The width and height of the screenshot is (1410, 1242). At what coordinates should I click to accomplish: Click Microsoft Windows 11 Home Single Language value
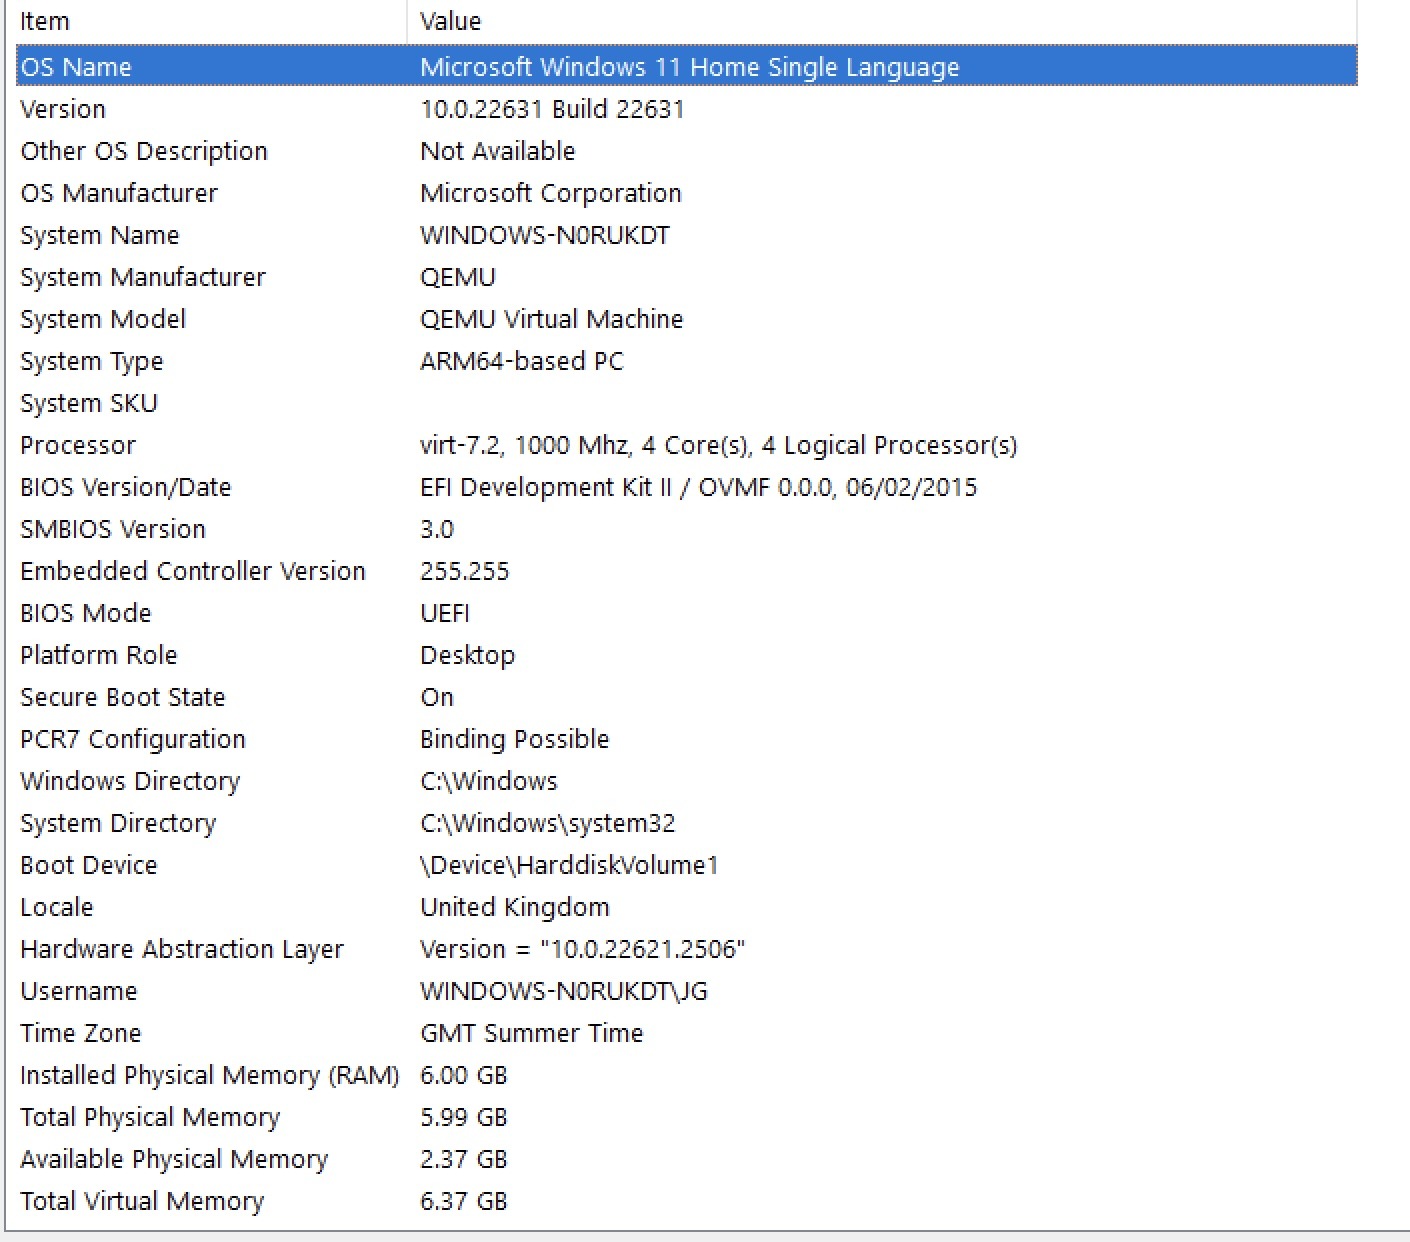click(x=690, y=67)
